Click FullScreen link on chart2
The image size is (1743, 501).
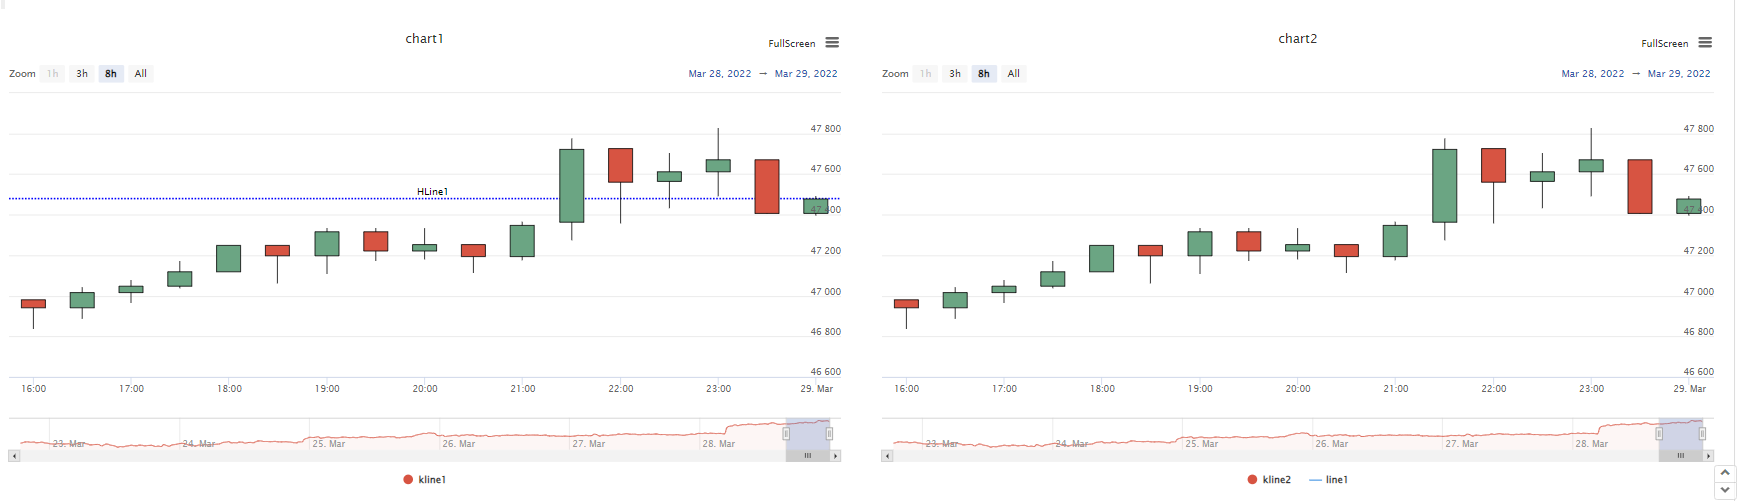click(x=1664, y=44)
